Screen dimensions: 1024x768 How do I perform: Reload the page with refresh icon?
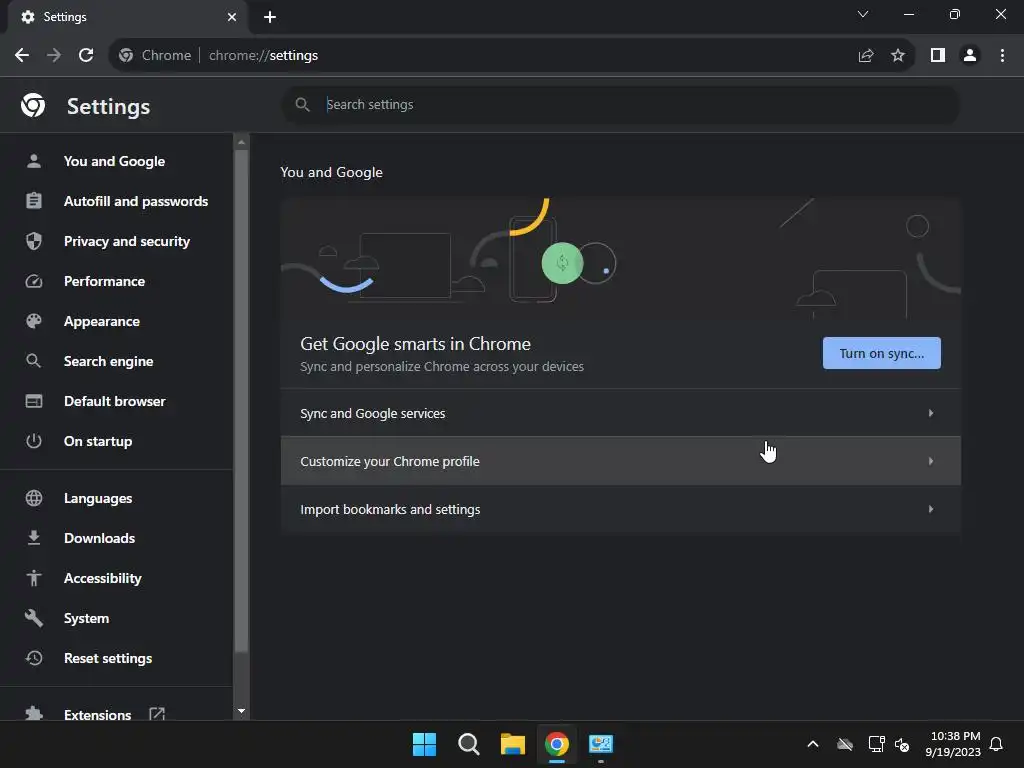(86, 56)
